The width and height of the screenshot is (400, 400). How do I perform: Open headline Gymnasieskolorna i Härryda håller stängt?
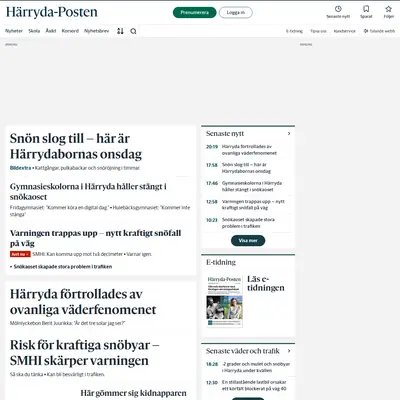[x=88, y=191]
